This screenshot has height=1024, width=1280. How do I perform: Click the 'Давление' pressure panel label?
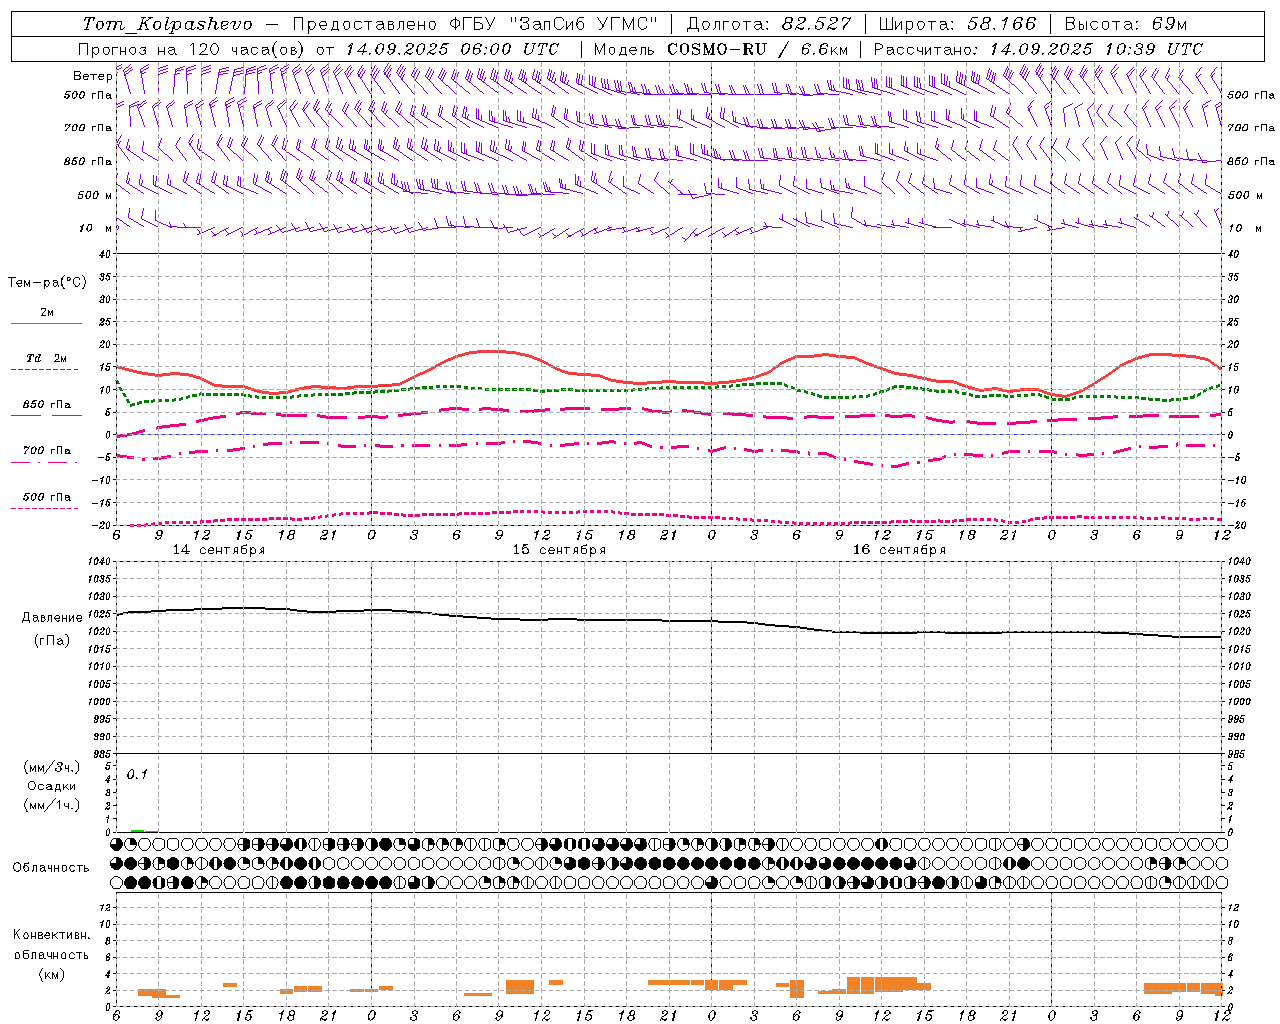click(x=52, y=618)
